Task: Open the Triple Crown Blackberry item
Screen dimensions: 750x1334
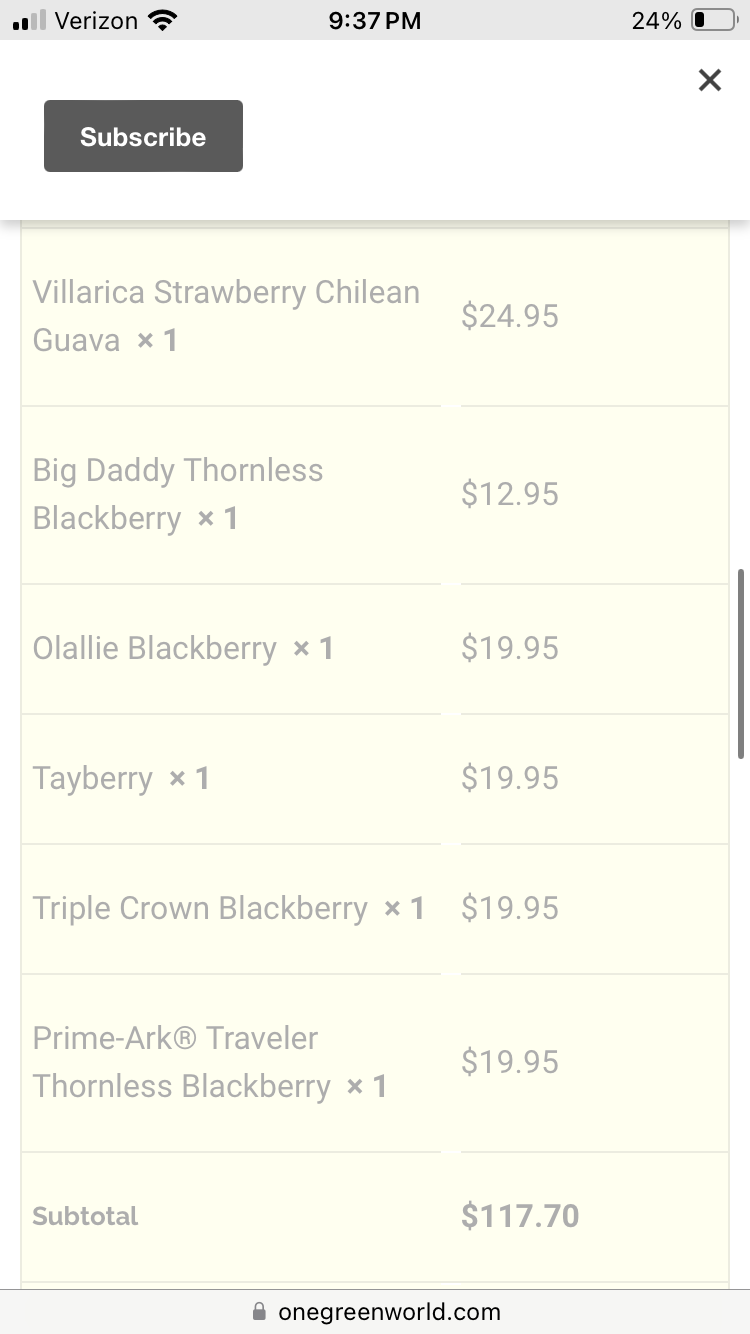Action: (200, 908)
